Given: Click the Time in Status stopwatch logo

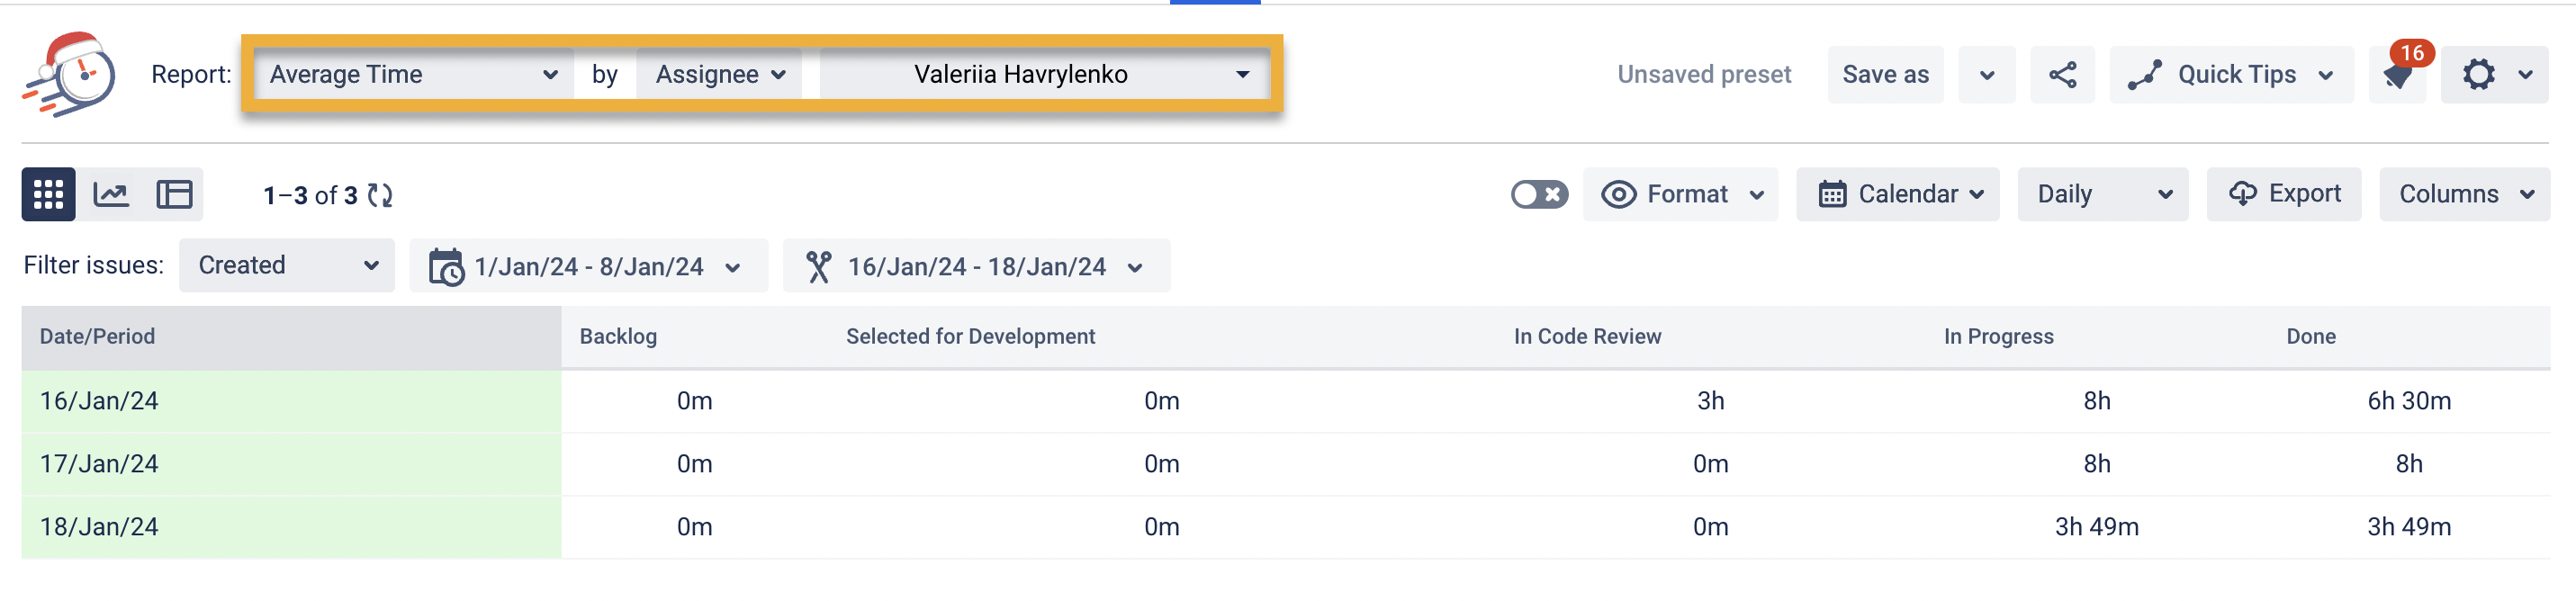Looking at the screenshot, I should coord(69,74).
